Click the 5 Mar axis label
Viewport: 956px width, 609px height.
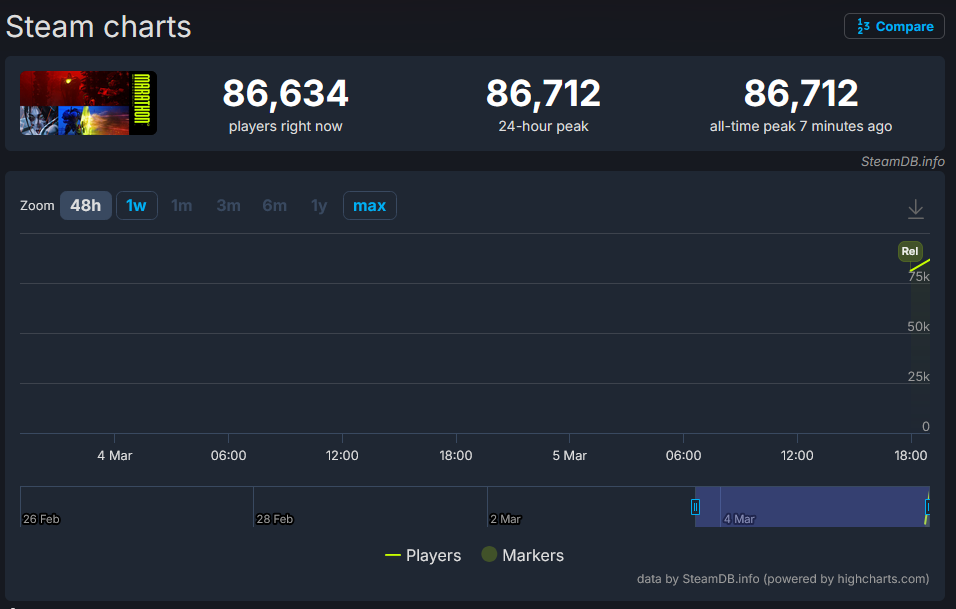click(569, 455)
